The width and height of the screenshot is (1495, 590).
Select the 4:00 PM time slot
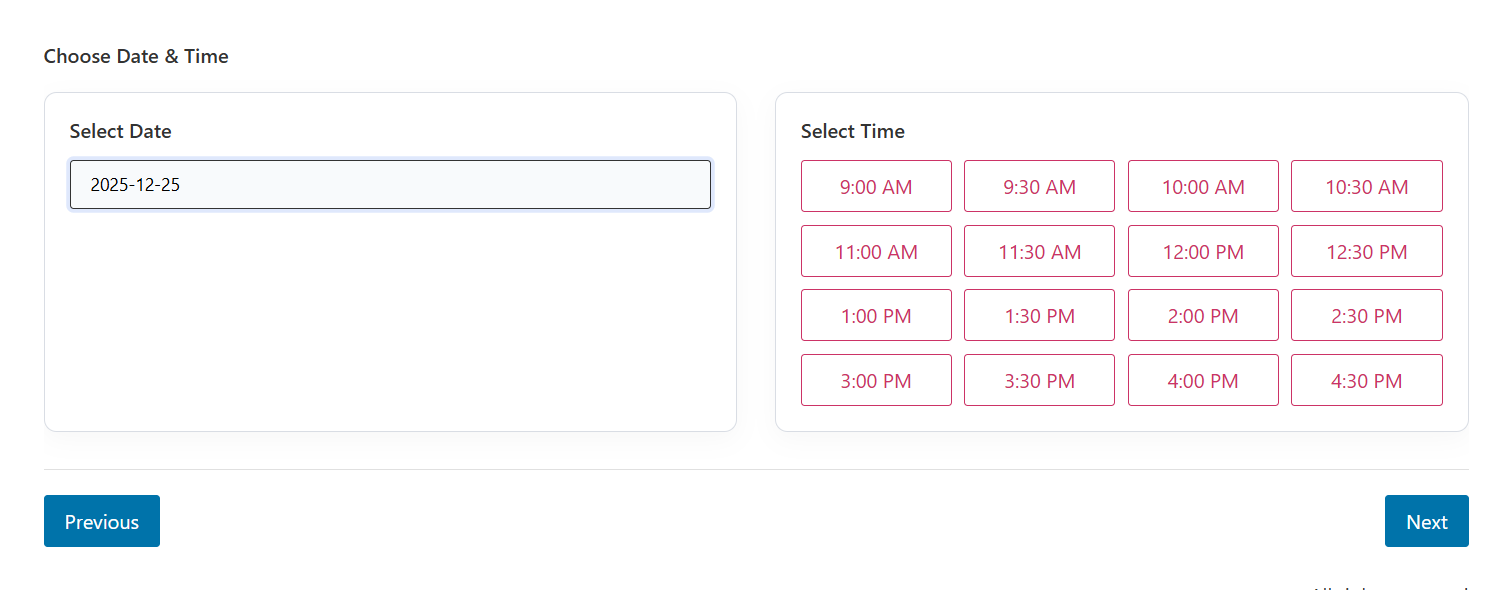click(1203, 380)
